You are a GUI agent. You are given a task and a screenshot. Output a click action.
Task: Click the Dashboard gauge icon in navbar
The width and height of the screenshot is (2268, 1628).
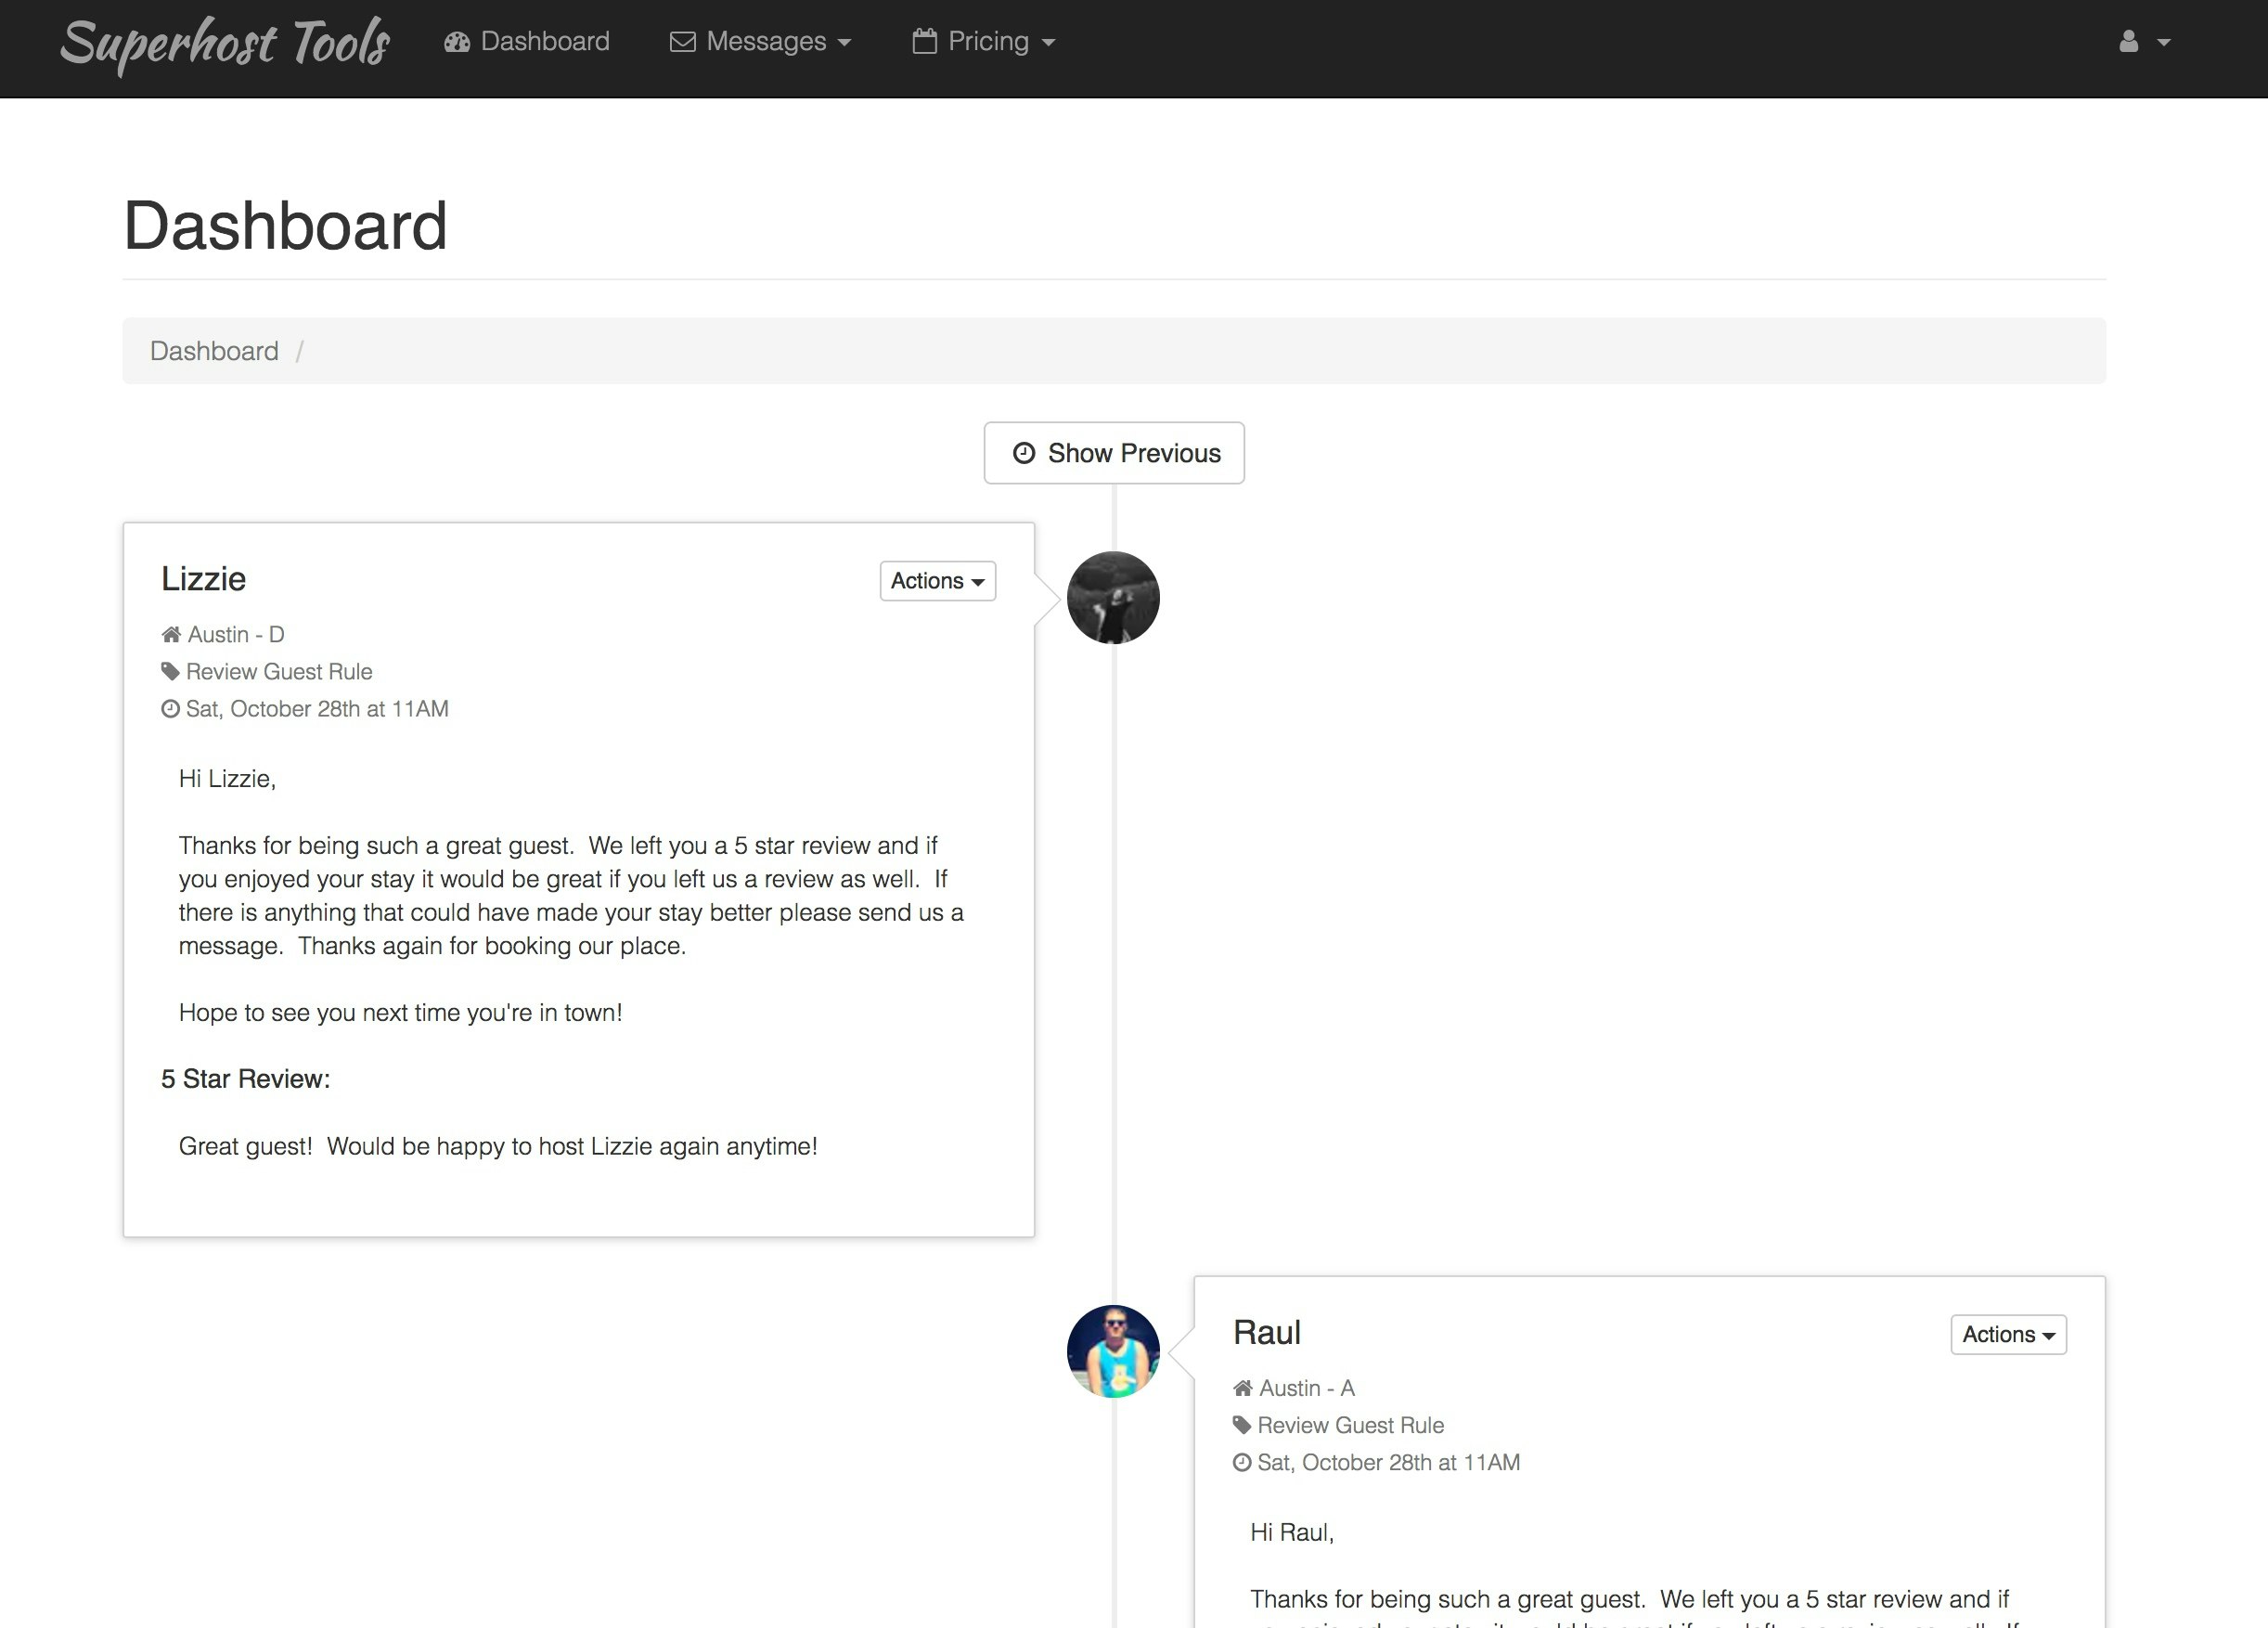458,41
